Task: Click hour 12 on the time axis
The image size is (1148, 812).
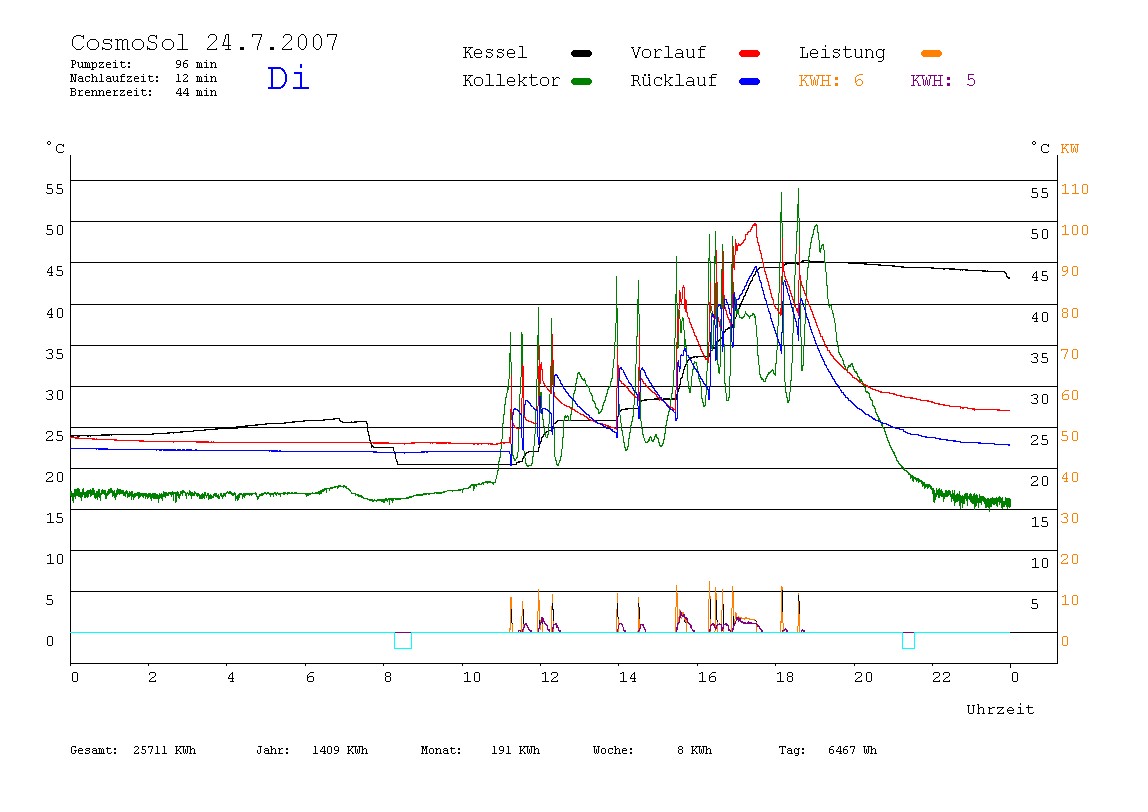Action: pos(550,677)
